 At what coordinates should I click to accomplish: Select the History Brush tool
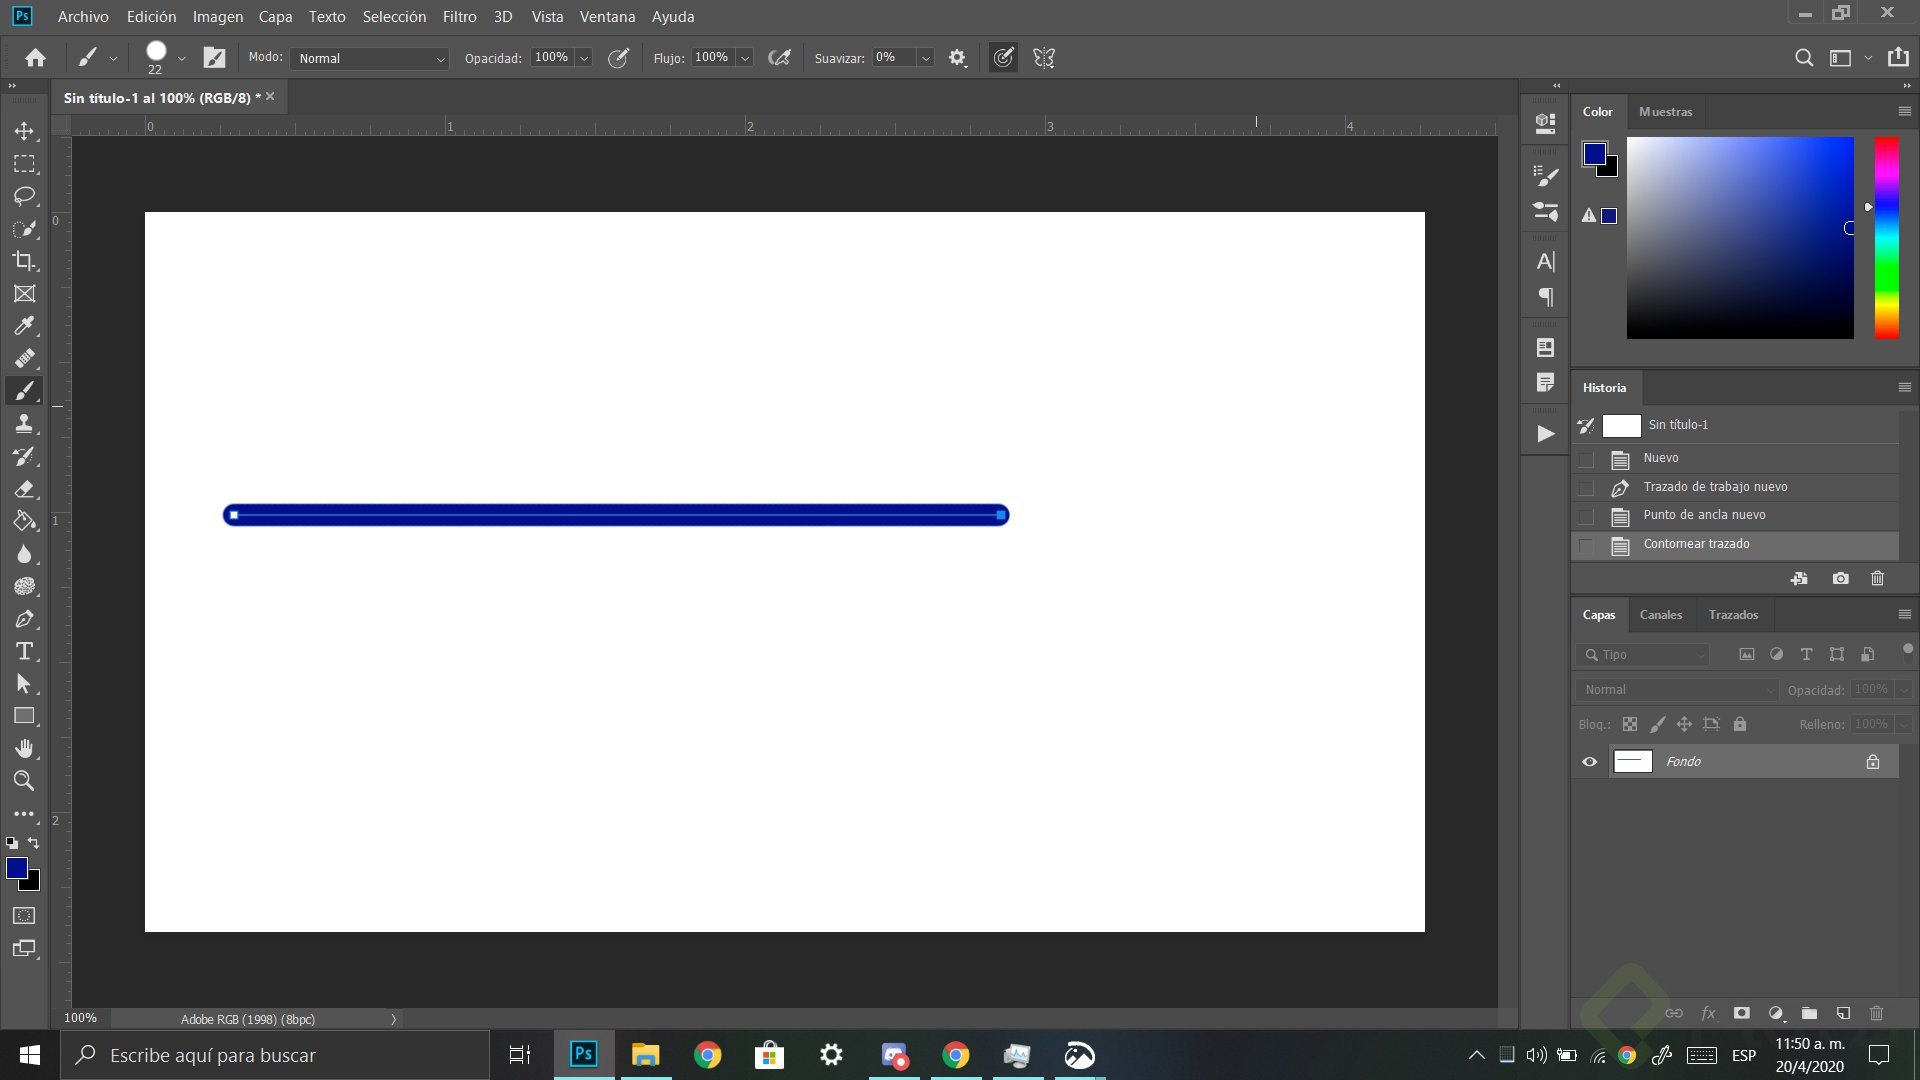[24, 457]
